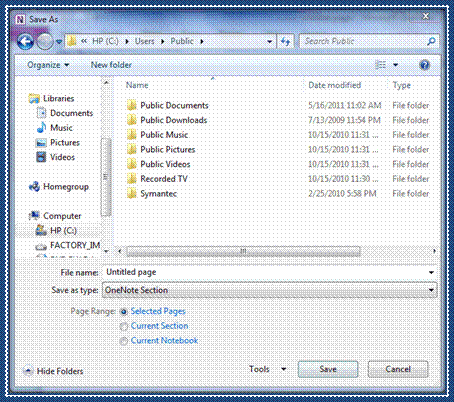
Task: Click the Public Pictures folder icon
Action: pyautogui.click(x=132, y=149)
